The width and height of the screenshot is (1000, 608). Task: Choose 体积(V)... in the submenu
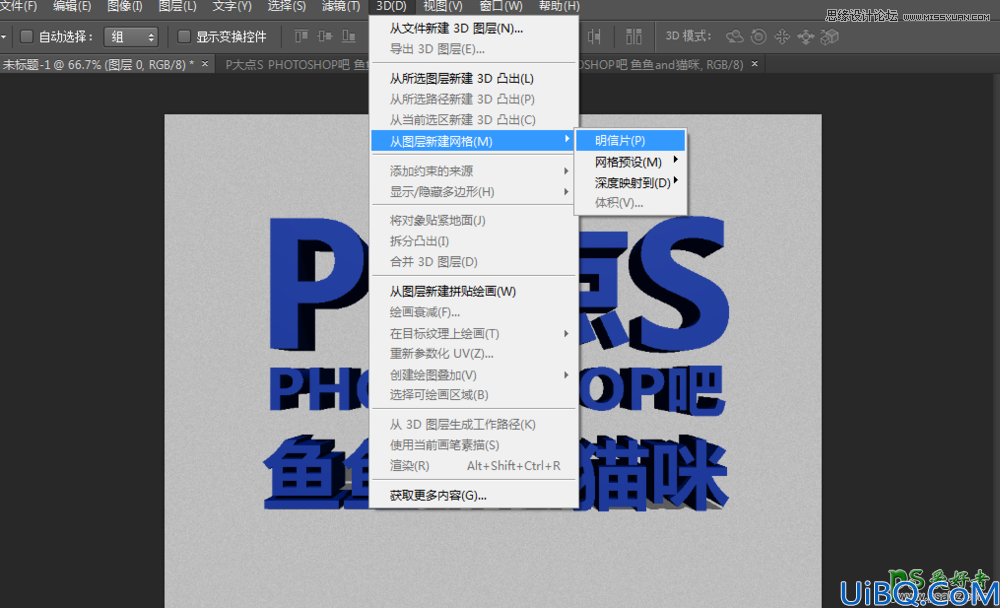(x=631, y=203)
